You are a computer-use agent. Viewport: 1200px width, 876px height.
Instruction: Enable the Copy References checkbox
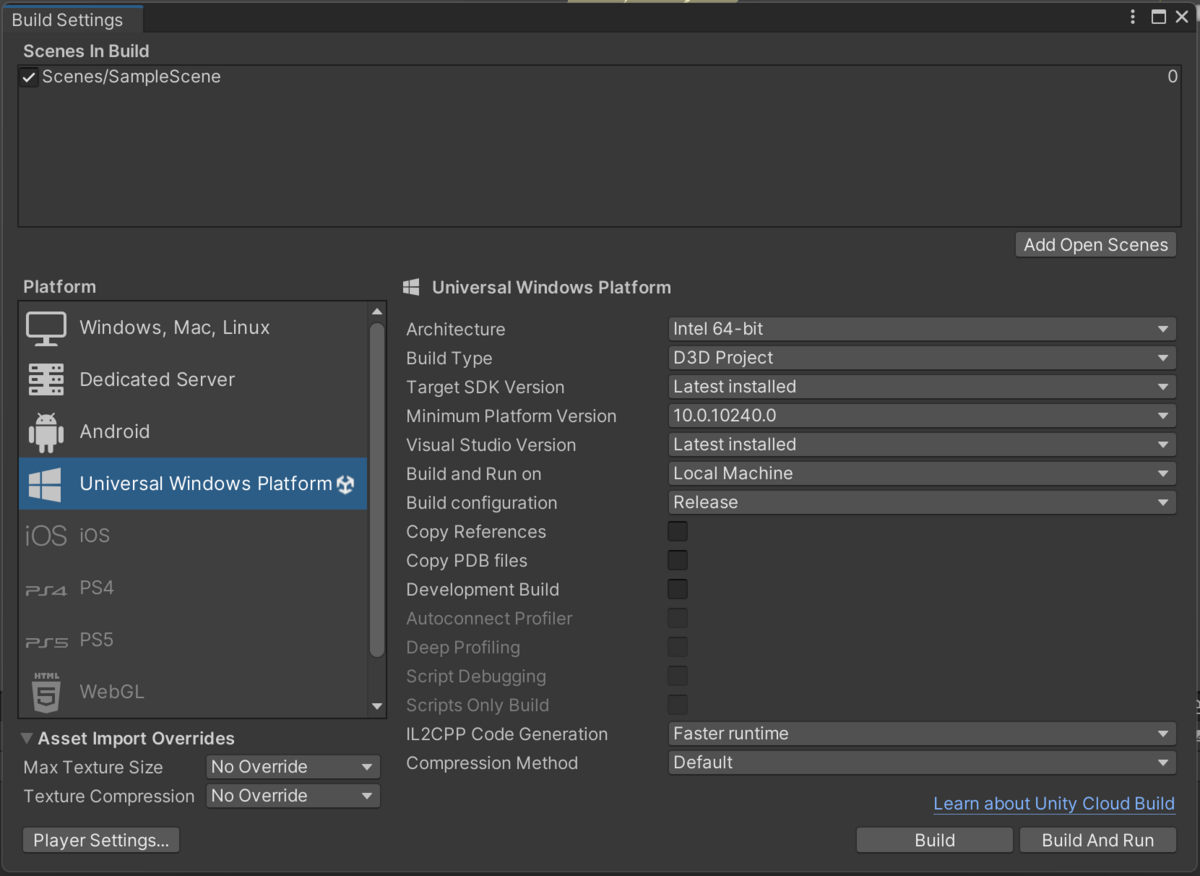678,531
